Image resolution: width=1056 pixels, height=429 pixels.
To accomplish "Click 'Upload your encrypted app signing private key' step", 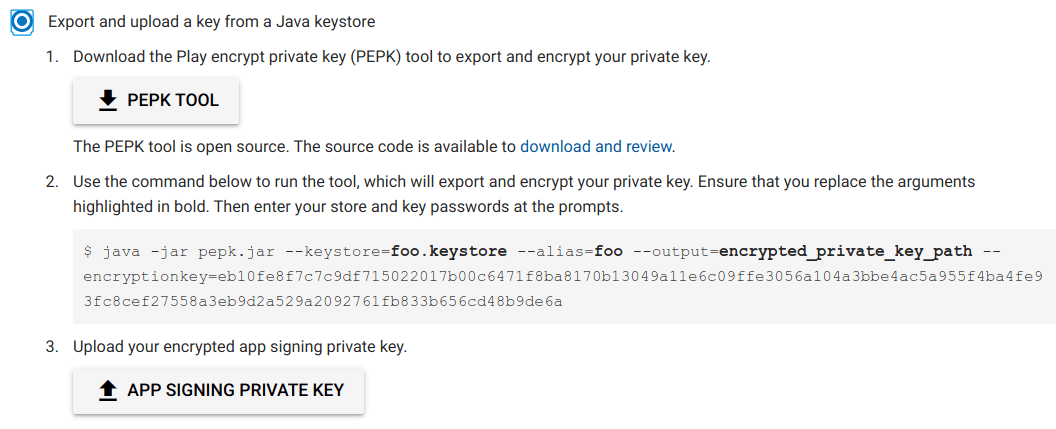I will click(240, 348).
